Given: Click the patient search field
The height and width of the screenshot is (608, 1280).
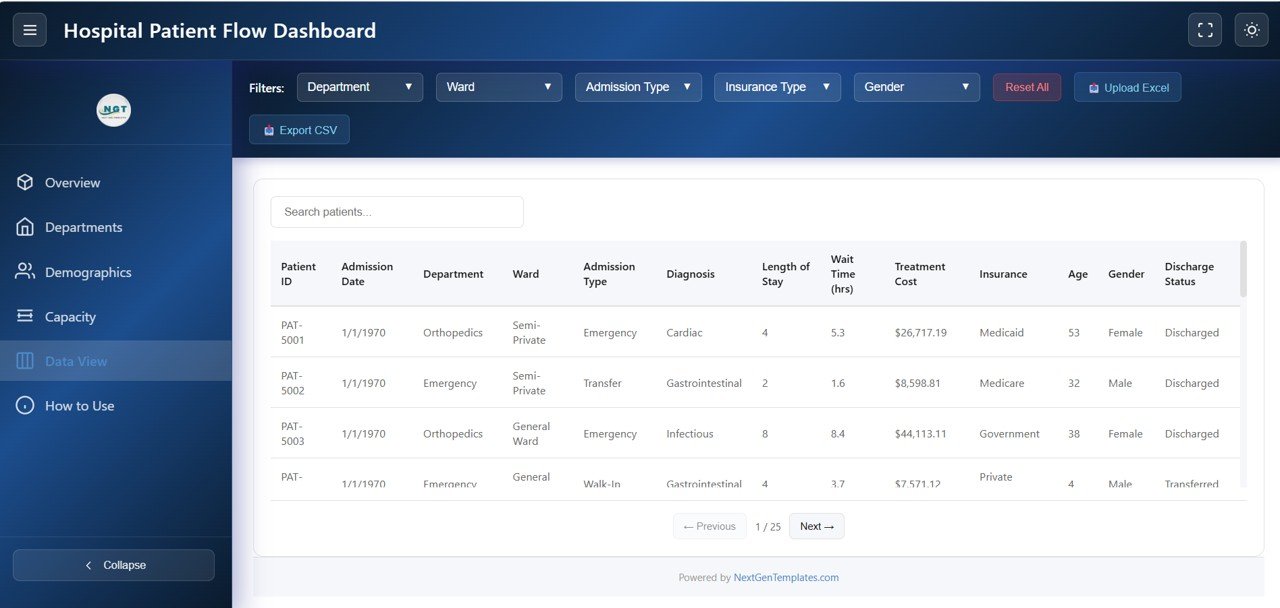Looking at the screenshot, I should click(x=396, y=211).
